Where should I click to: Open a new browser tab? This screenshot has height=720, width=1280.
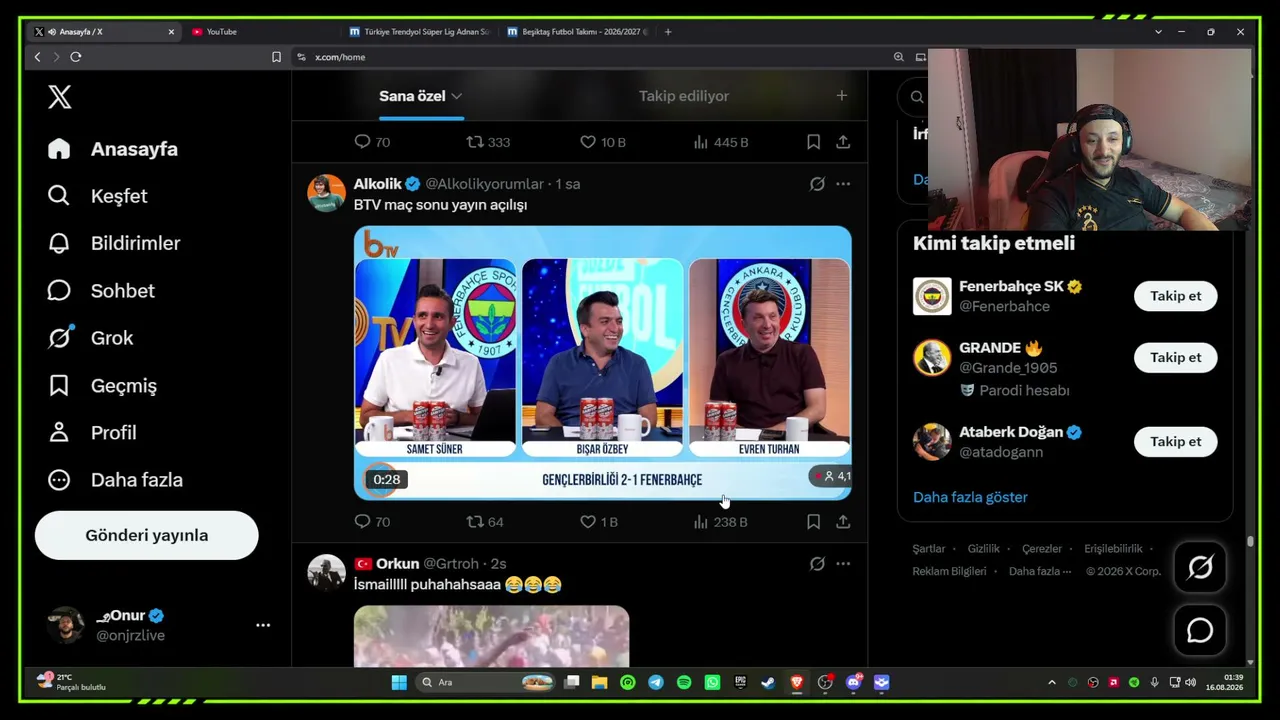point(668,32)
